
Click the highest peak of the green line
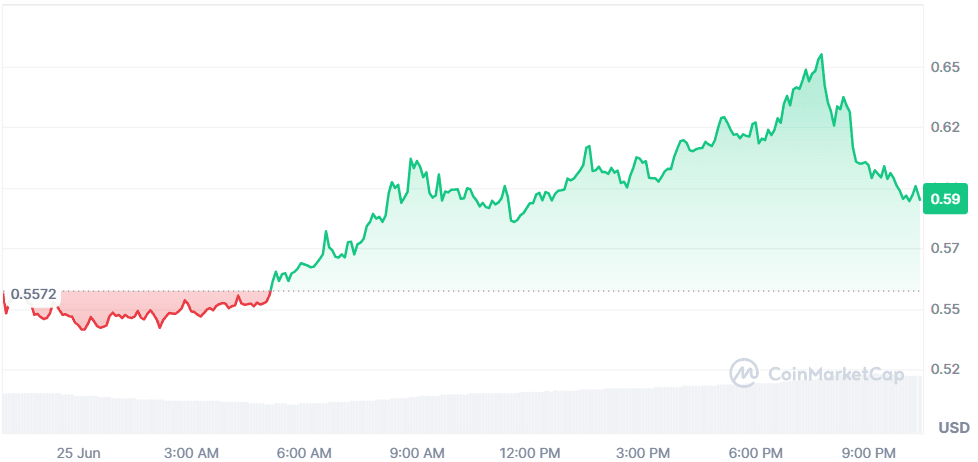(822, 55)
